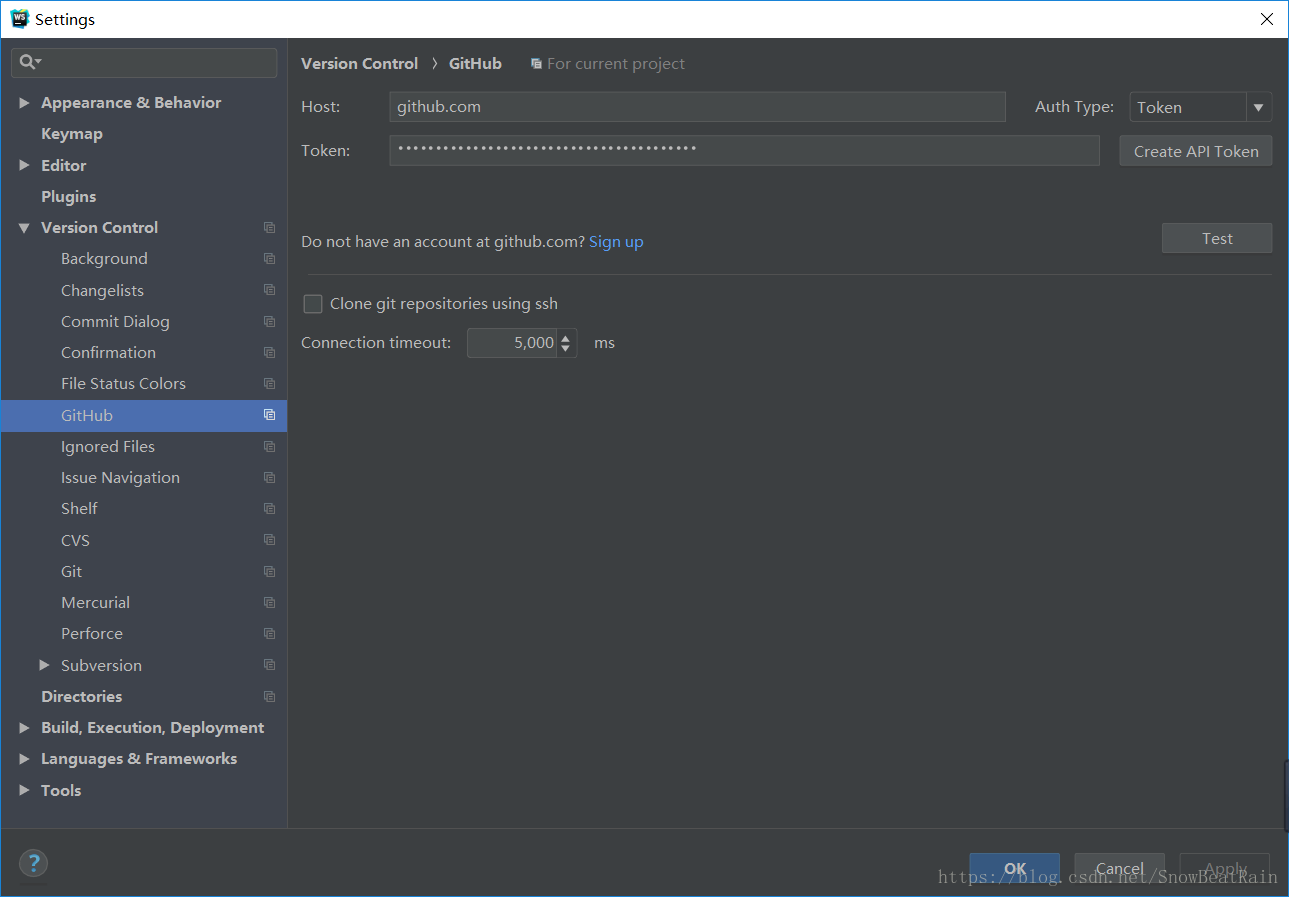The width and height of the screenshot is (1289, 897).
Task: Open Mercurial settings page
Action: click(95, 603)
